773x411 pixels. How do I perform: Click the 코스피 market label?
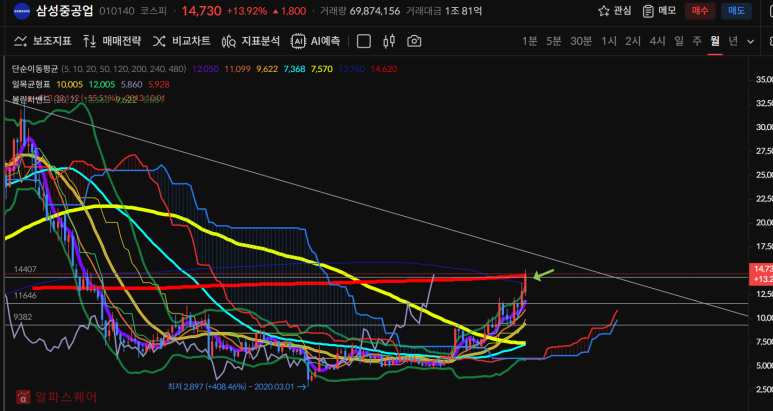152,11
